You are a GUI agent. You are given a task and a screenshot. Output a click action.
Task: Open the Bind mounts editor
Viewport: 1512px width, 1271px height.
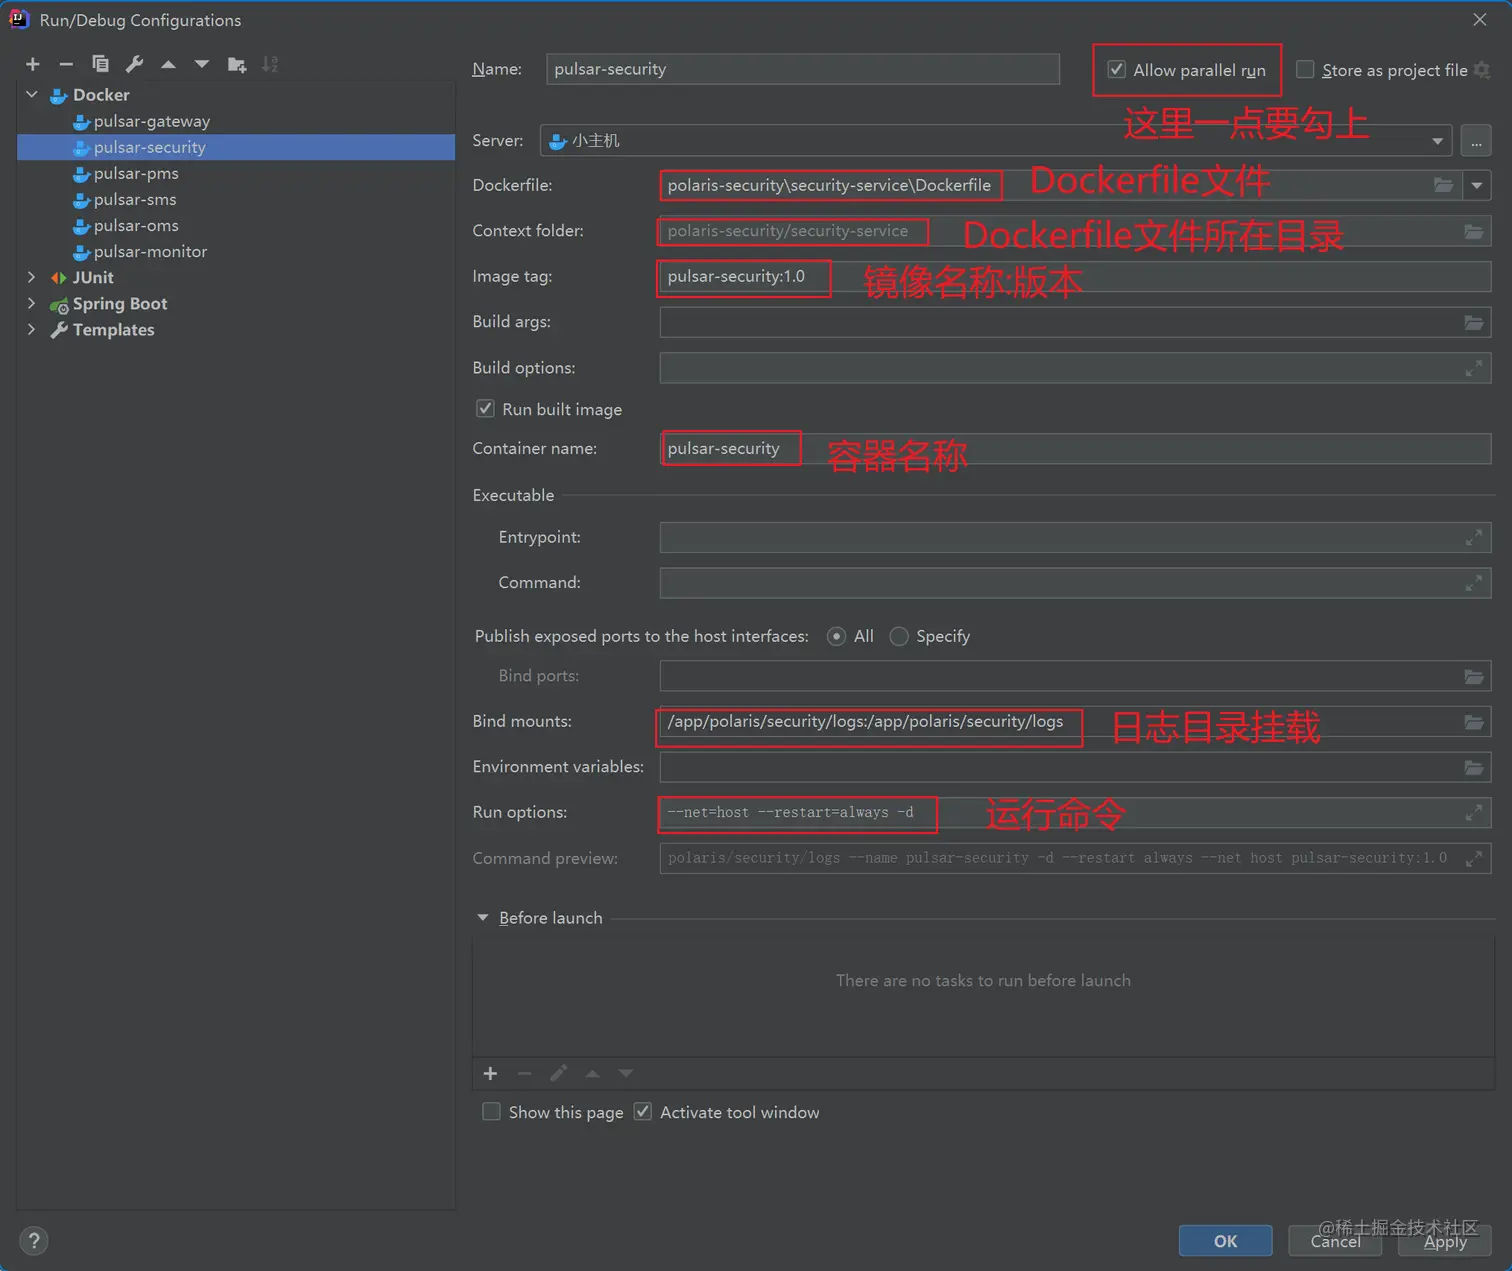click(x=1474, y=722)
